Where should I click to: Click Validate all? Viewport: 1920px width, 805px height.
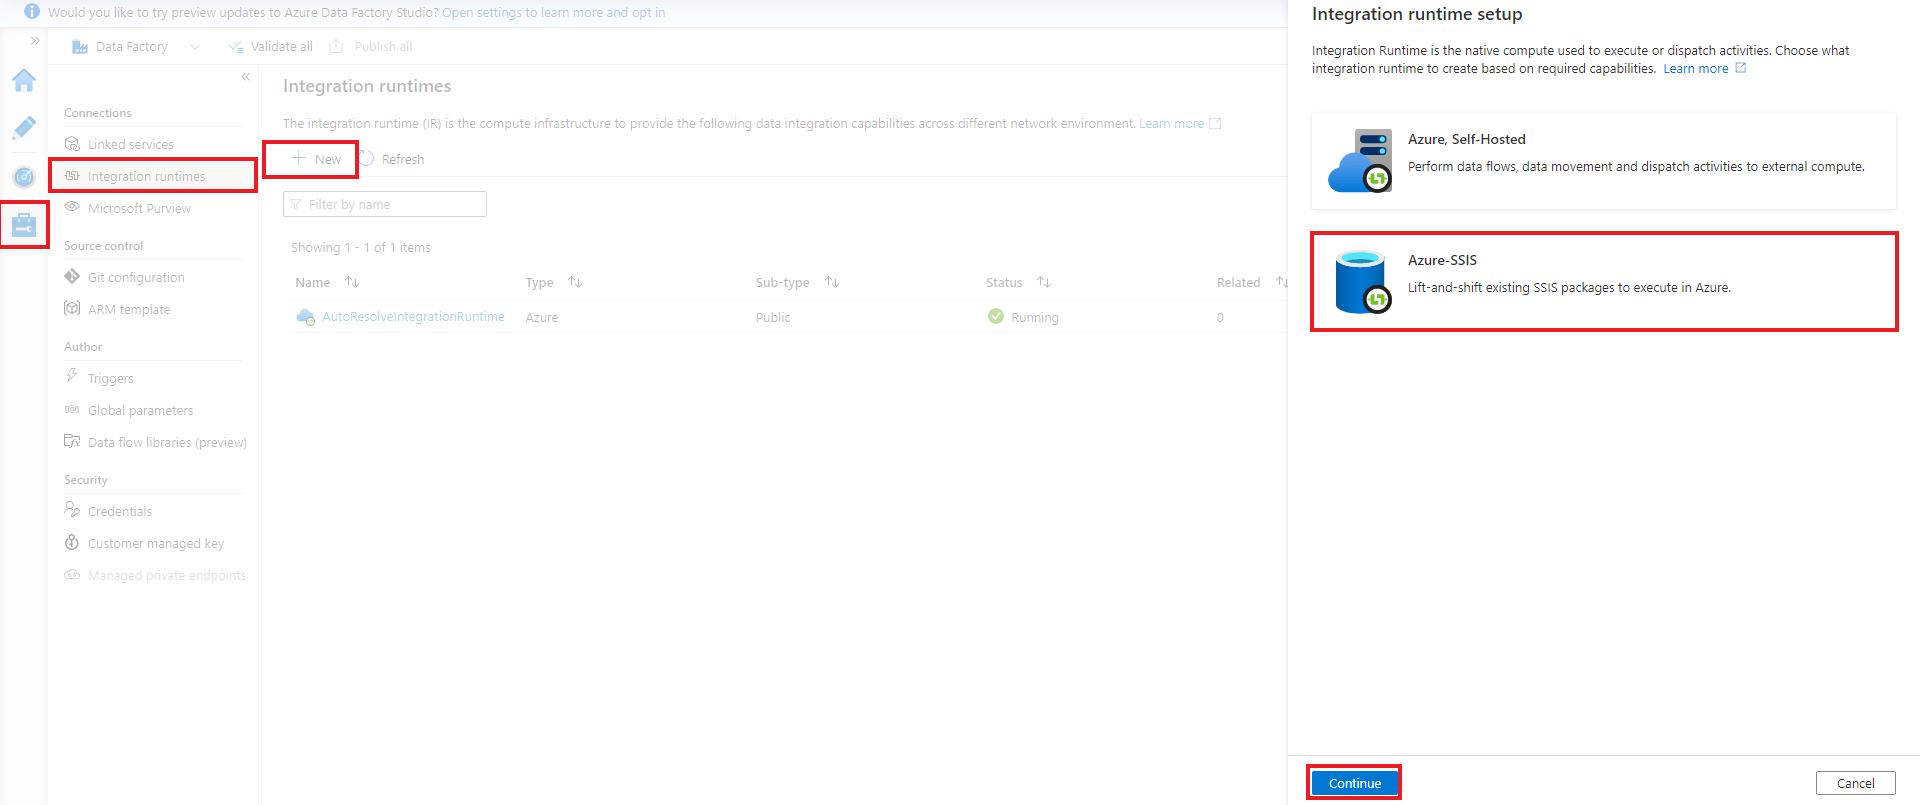point(270,47)
